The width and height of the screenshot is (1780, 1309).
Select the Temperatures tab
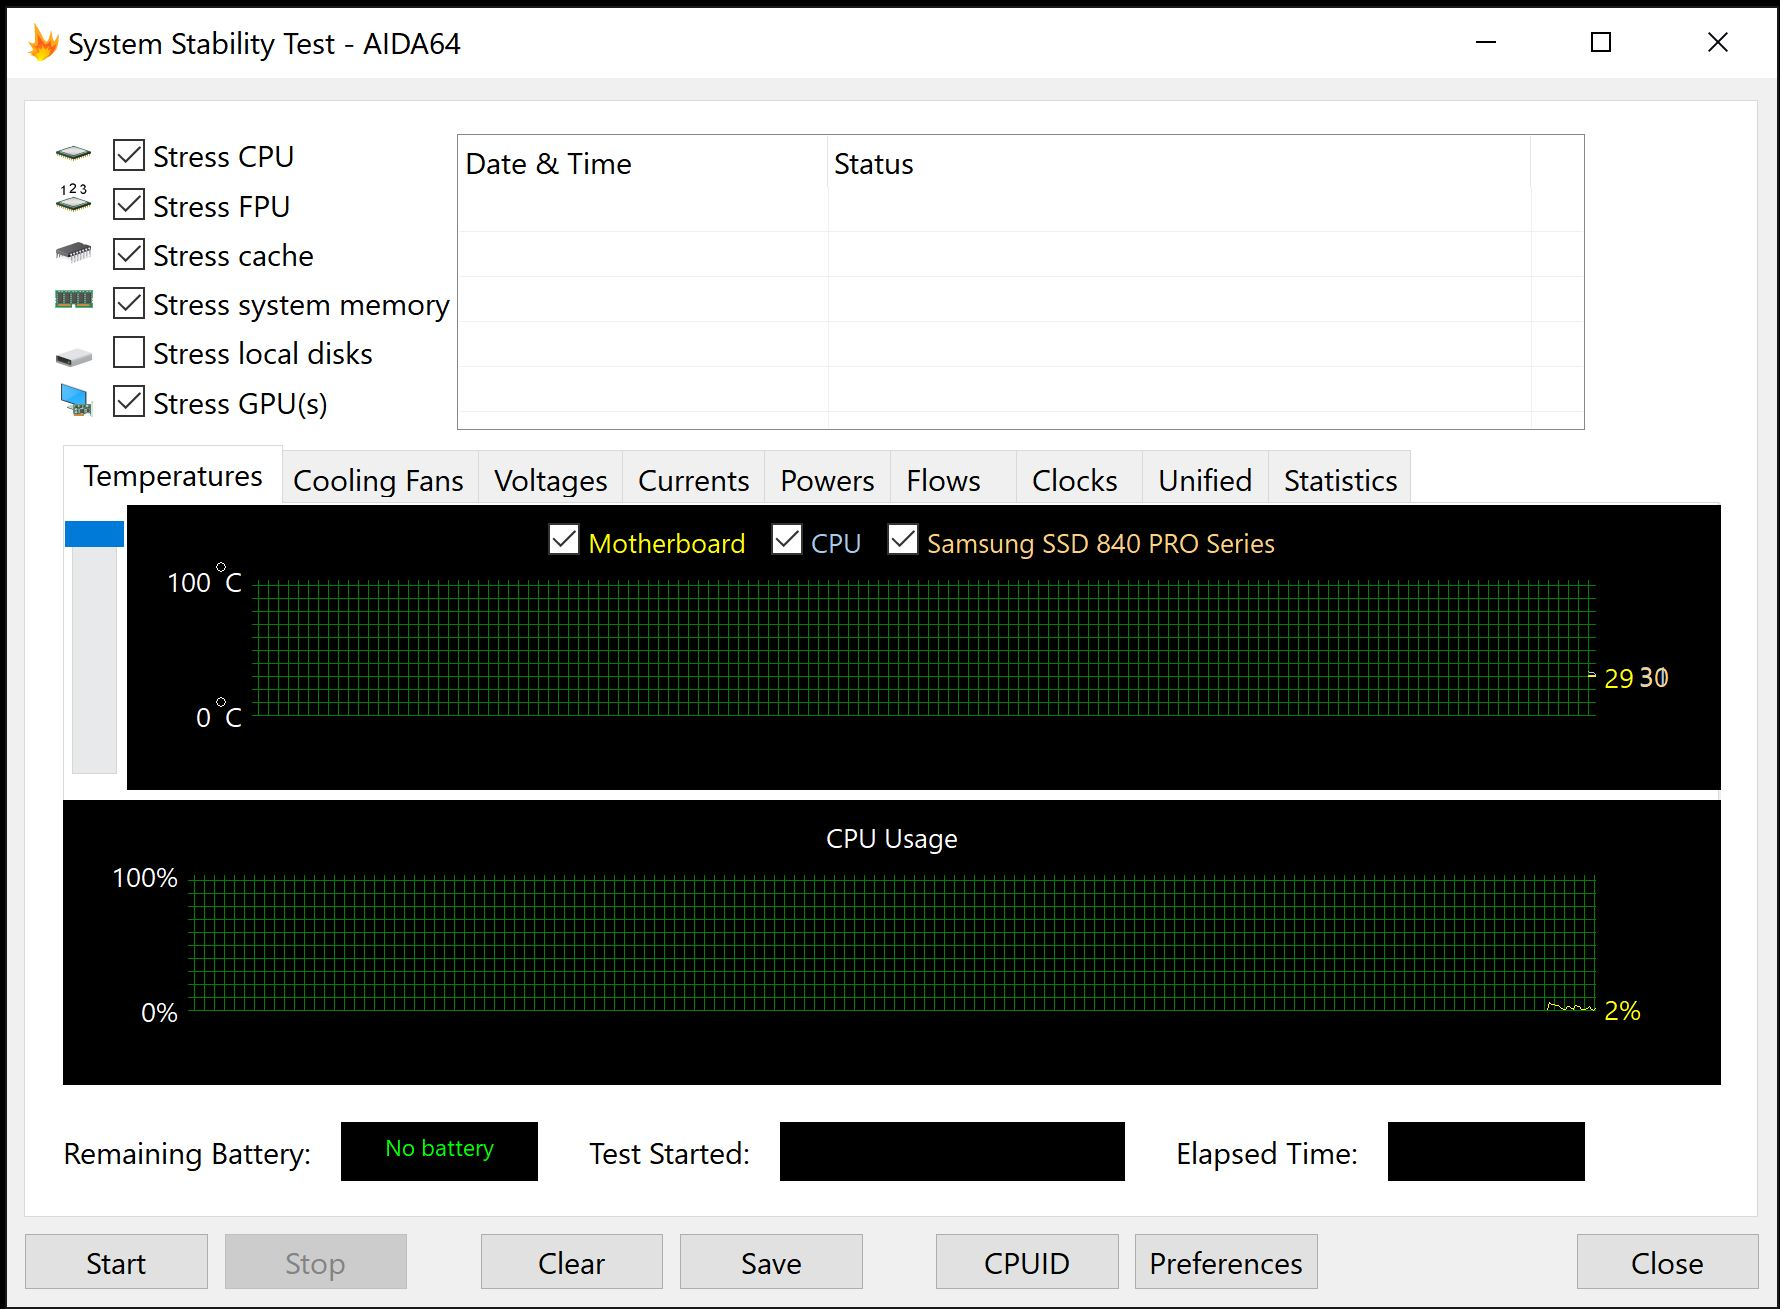click(x=173, y=476)
